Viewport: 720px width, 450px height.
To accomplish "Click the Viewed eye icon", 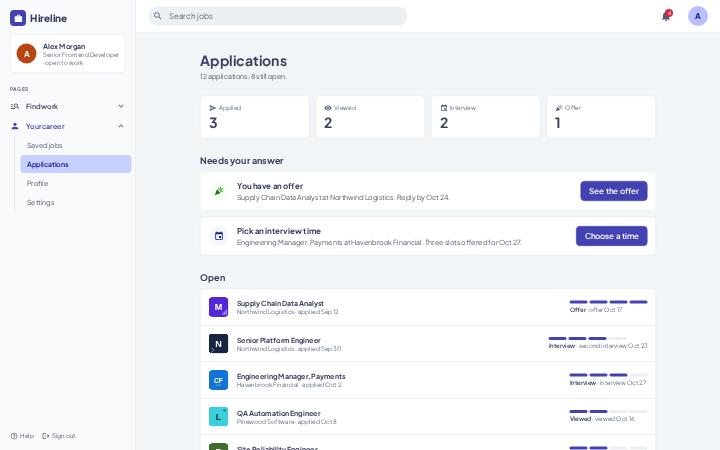I will pyautogui.click(x=328, y=108).
